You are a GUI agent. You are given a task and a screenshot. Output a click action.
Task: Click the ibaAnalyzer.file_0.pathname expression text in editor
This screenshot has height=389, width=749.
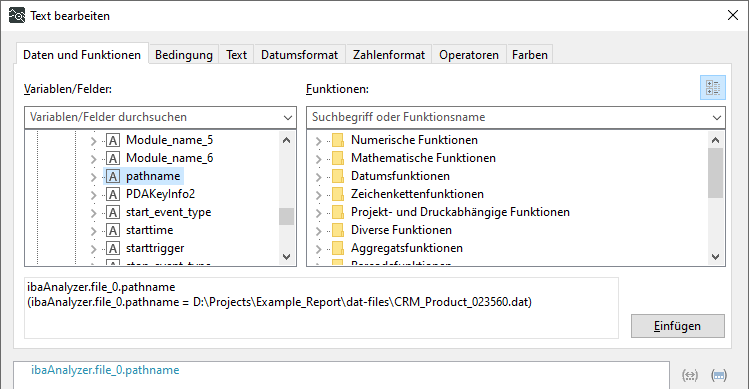pos(105,370)
